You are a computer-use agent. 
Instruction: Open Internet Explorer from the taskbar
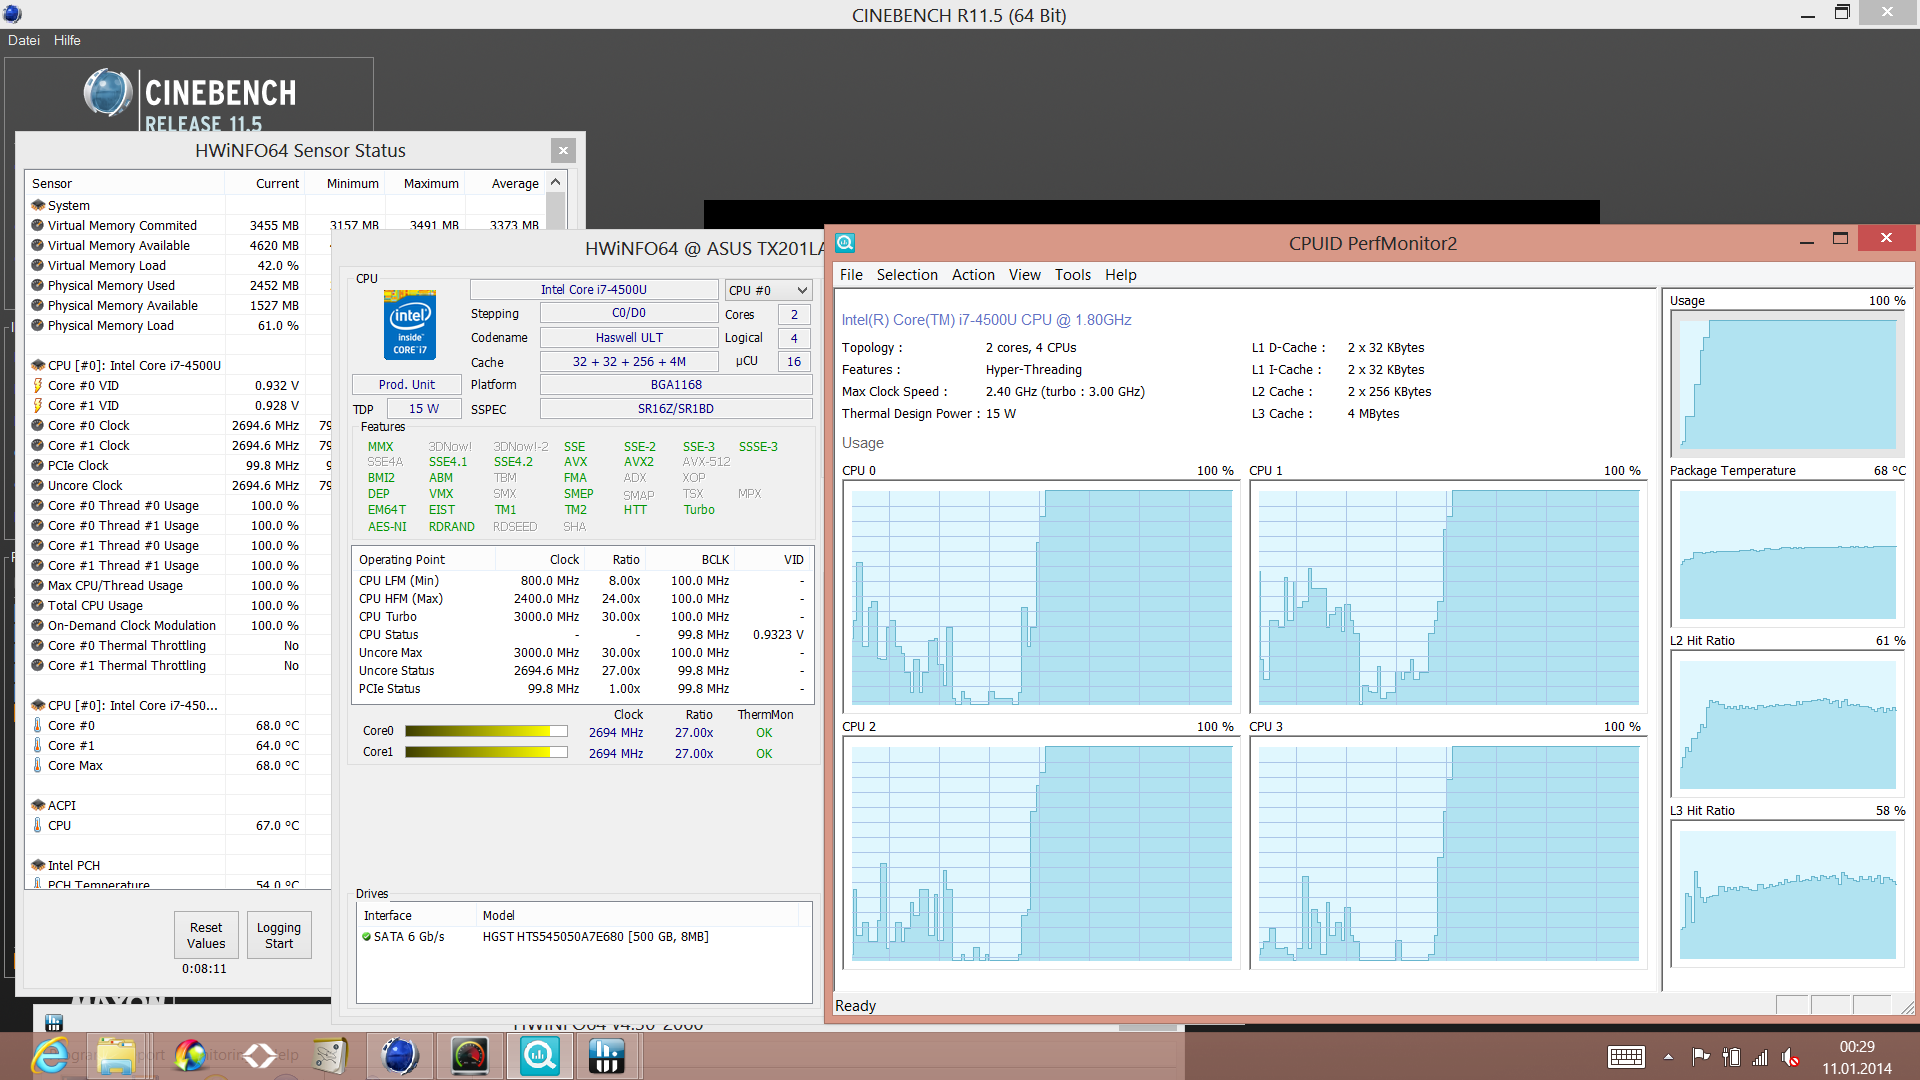51,1056
